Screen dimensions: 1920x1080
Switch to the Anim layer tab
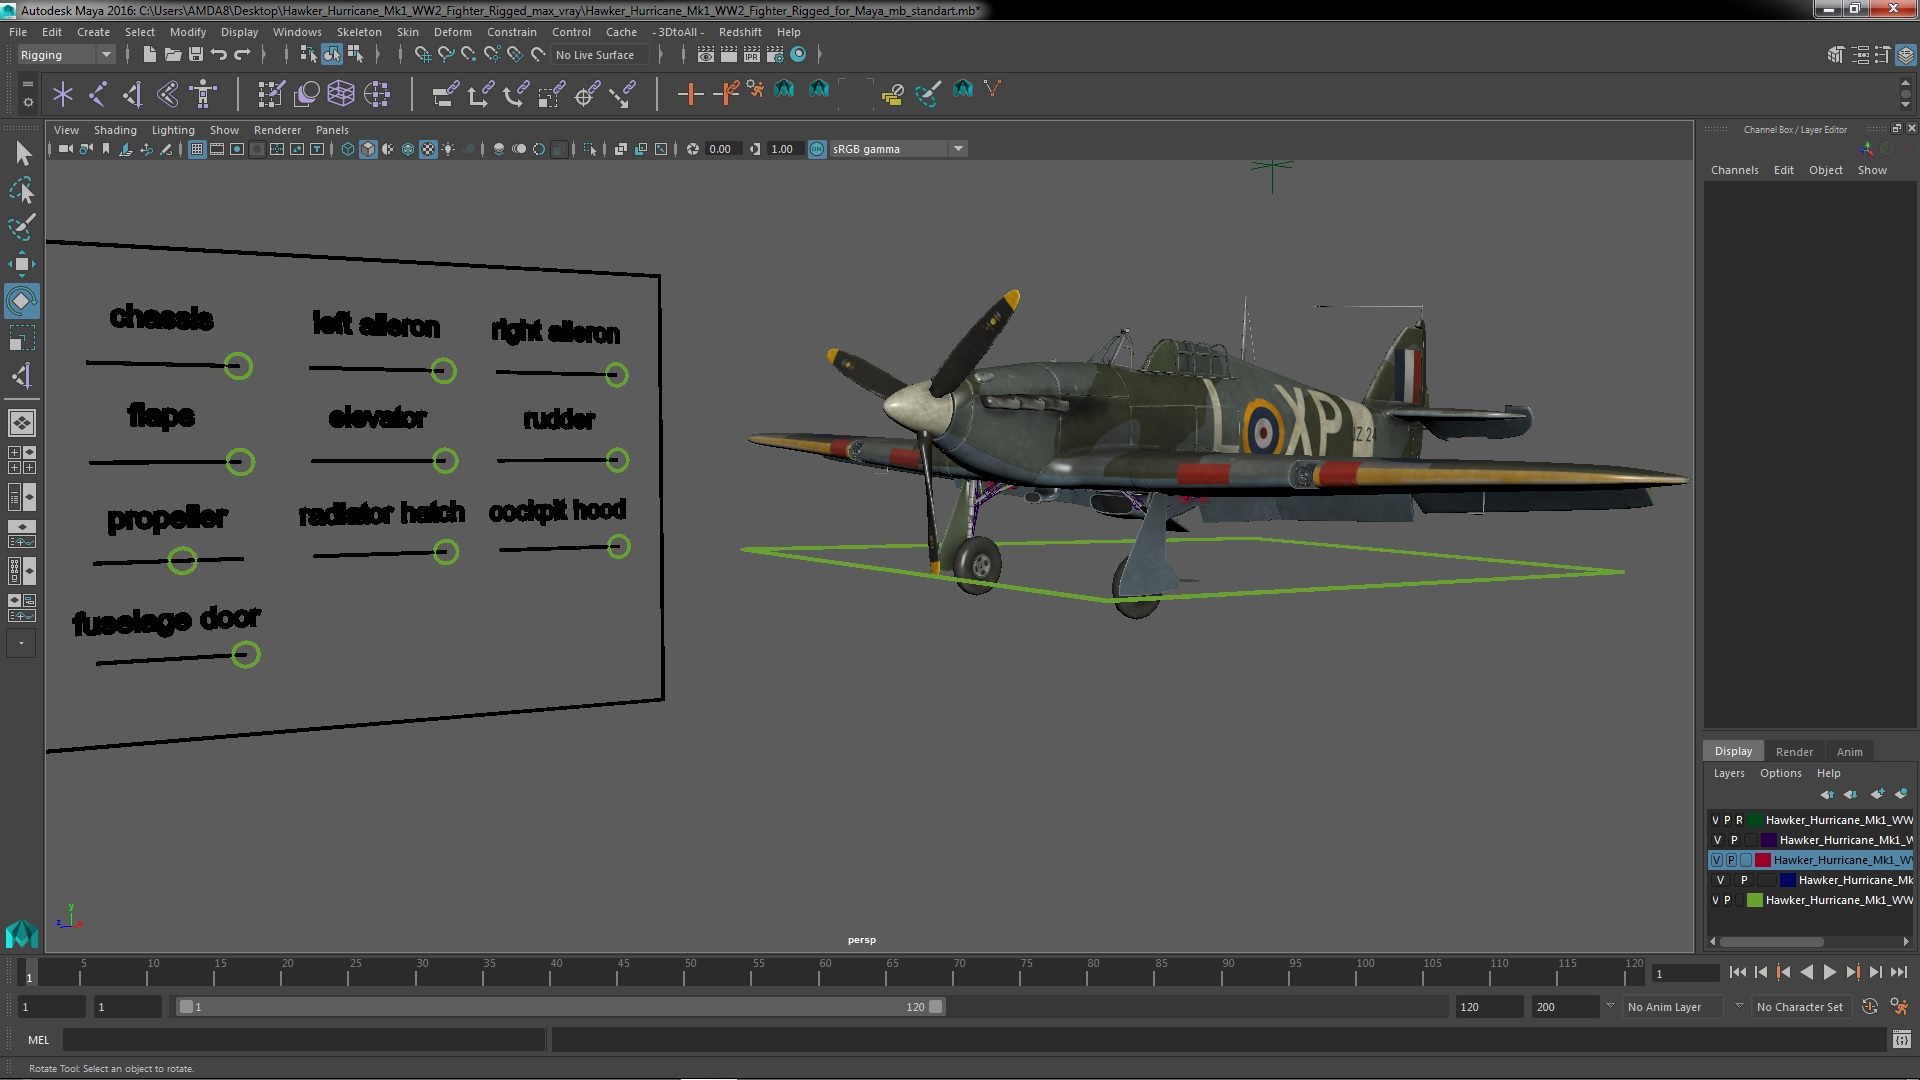(x=1849, y=752)
